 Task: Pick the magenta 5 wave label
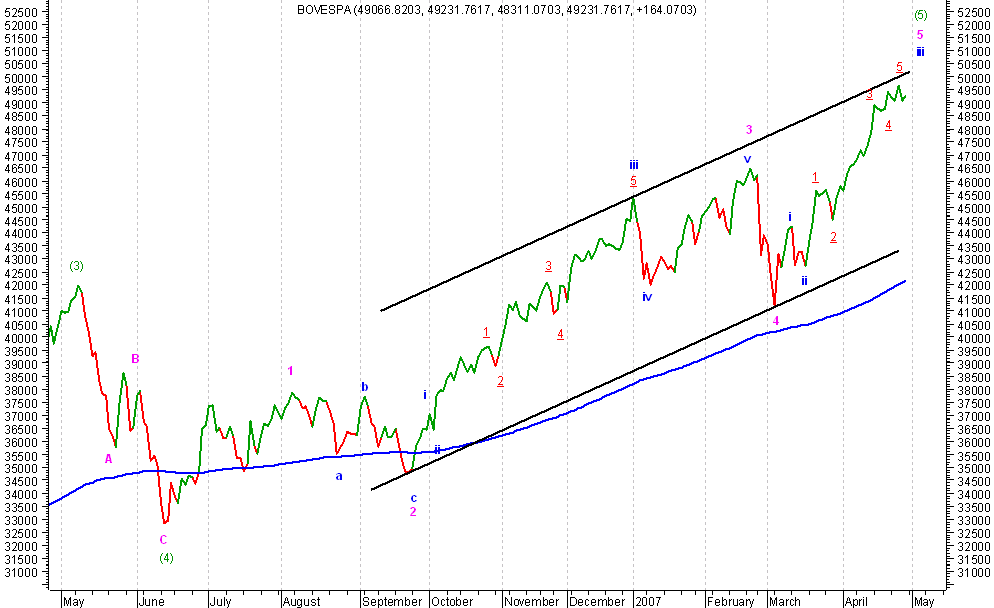920,35
